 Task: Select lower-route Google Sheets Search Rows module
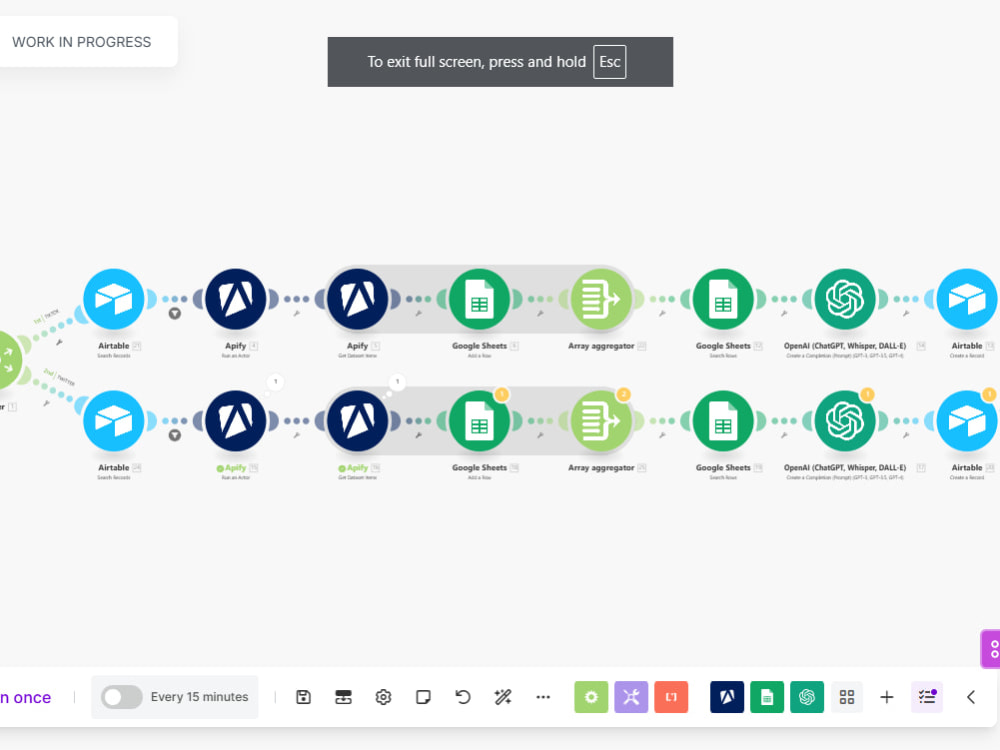pos(723,421)
